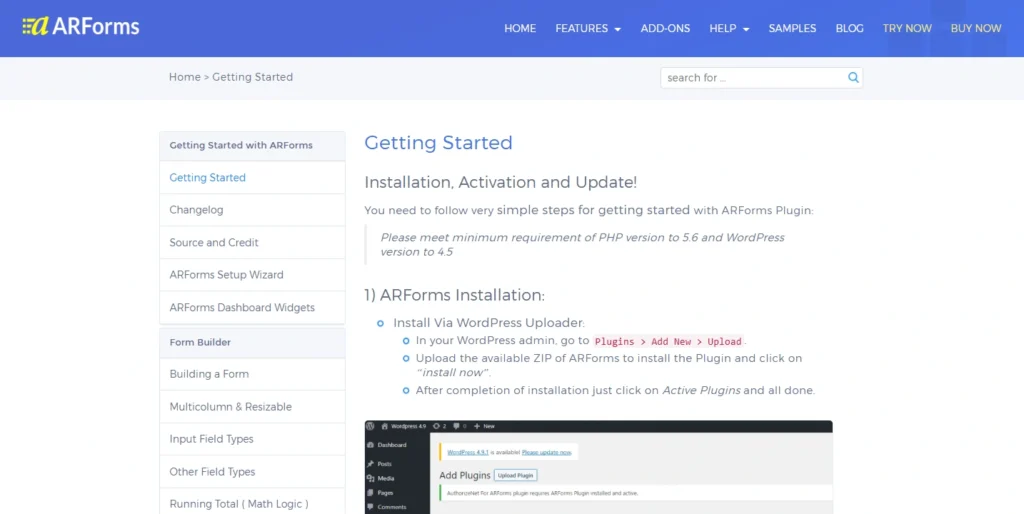Image resolution: width=1024 pixels, height=514 pixels.
Task: Click the WordPress logo in screenshot toolbar
Action: pos(370,426)
